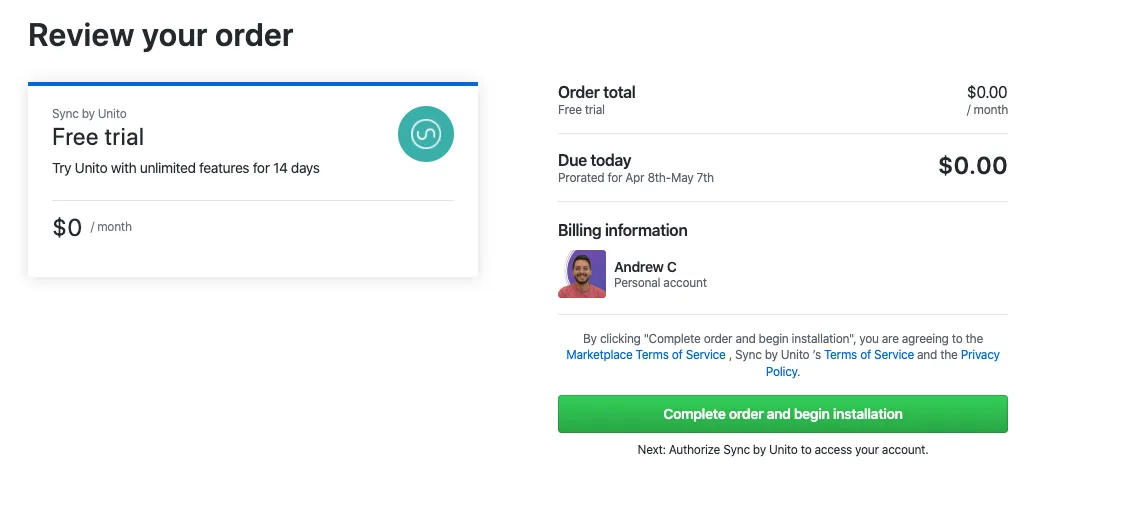Click the Review your order heading
The height and width of the screenshot is (510, 1128).
[x=161, y=36]
